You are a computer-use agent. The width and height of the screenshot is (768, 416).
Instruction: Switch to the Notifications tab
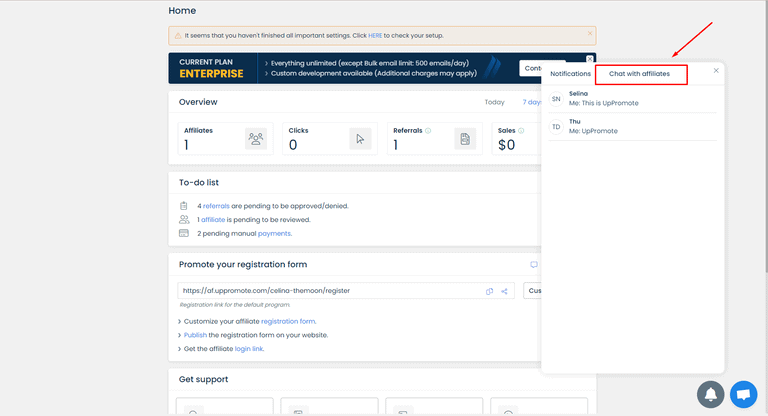pyautogui.click(x=570, y=74)
